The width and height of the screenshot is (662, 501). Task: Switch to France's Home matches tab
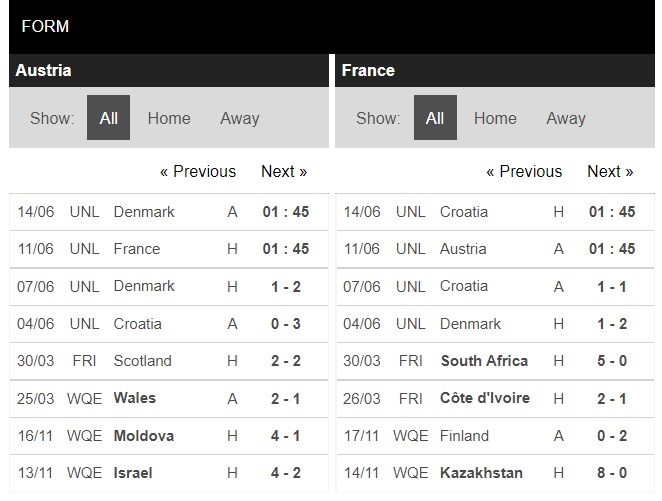[x=495, y=118]
